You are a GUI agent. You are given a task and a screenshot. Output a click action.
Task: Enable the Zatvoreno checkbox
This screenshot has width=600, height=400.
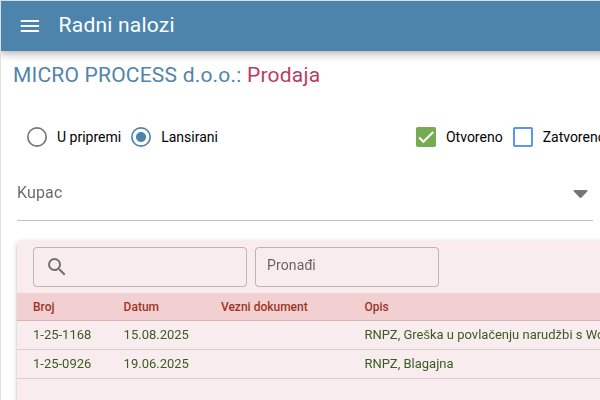point(523,137)
